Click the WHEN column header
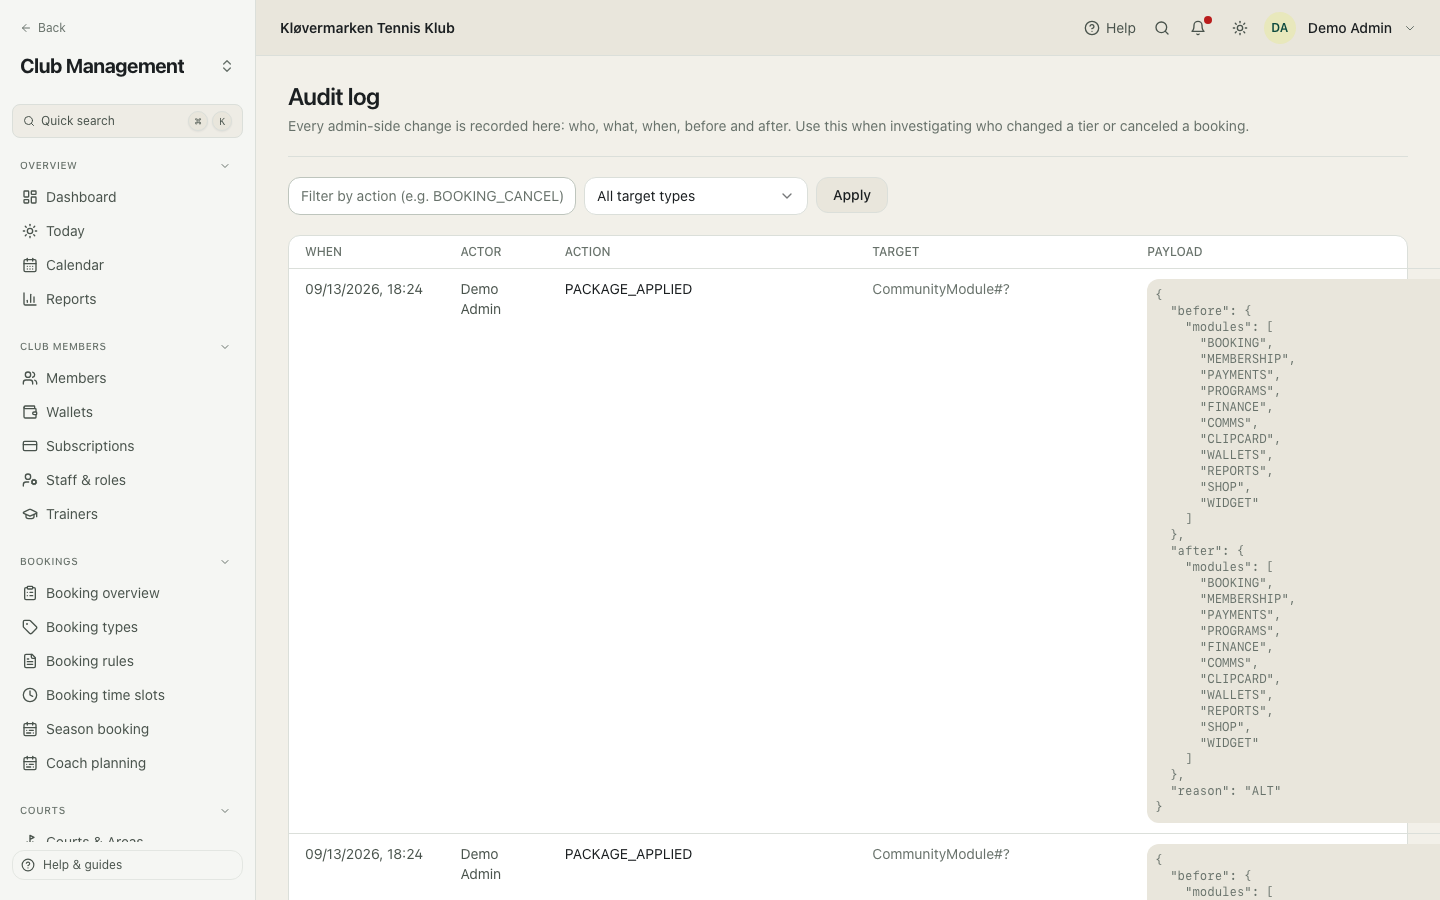This screenshot has height=900, width=1440. pyautogui.click(x=323, y=252)
